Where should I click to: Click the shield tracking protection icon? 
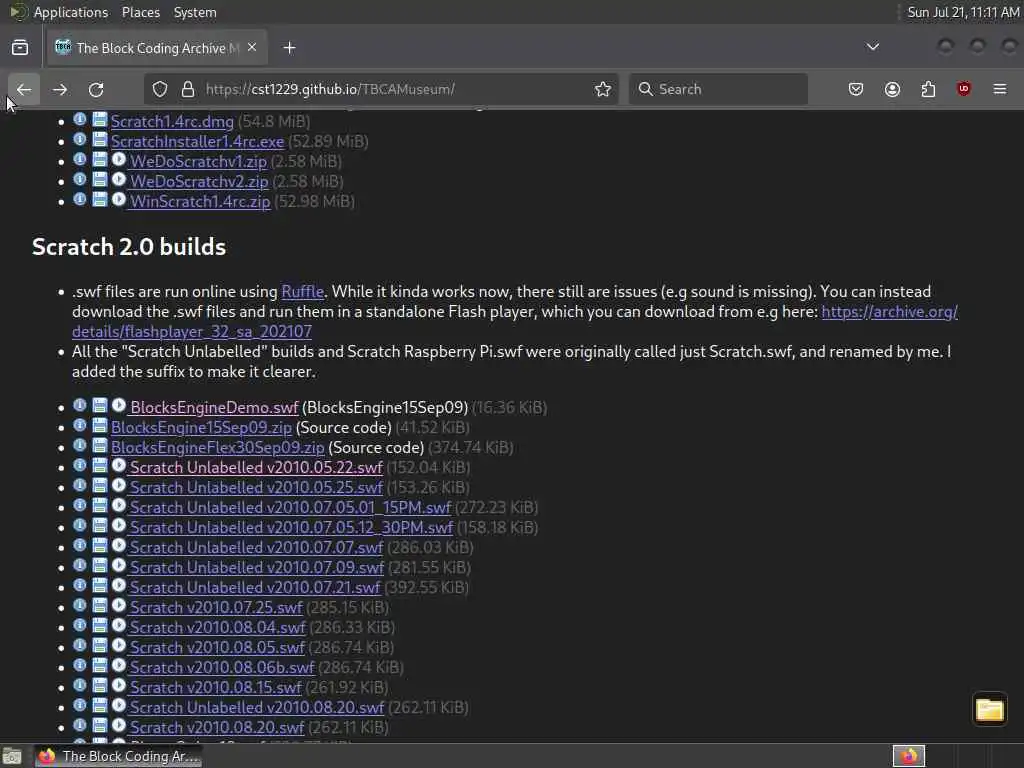(160, 89)
